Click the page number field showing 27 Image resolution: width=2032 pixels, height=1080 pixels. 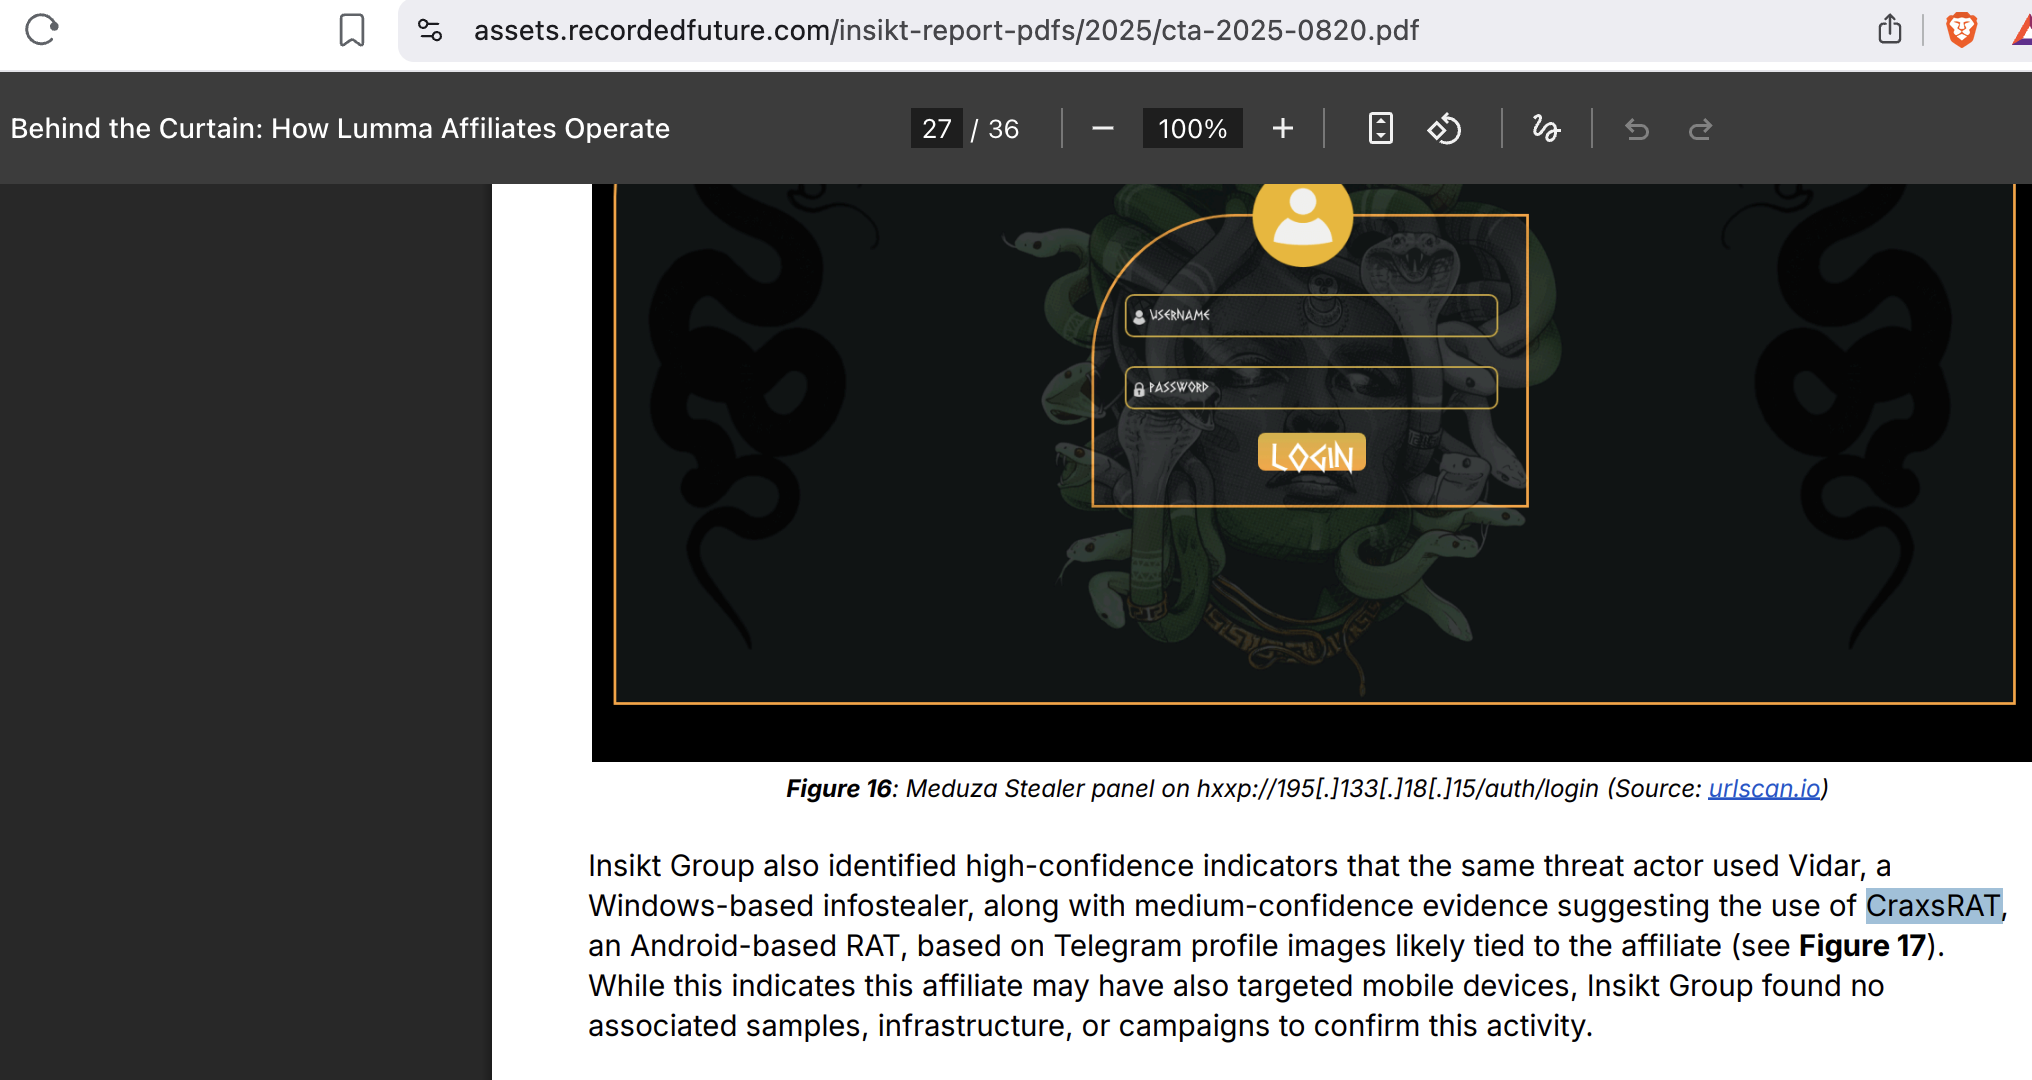(x=937, y=129)
